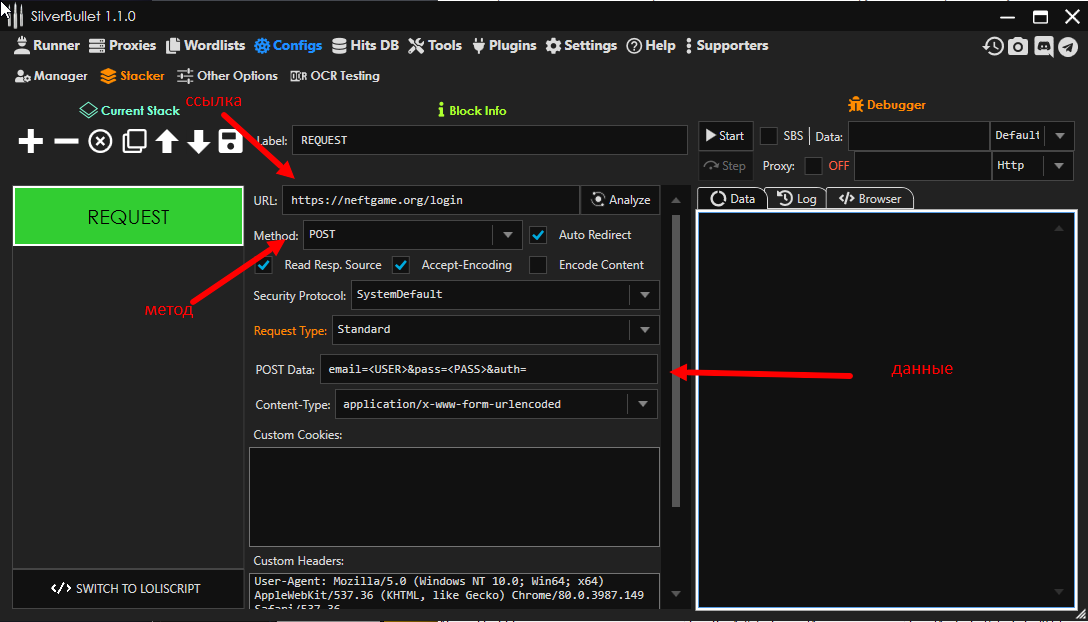This screenshot has width=1088, height=622.
Task: Click the debugger Data input field
Action: [x=919, y=136]
